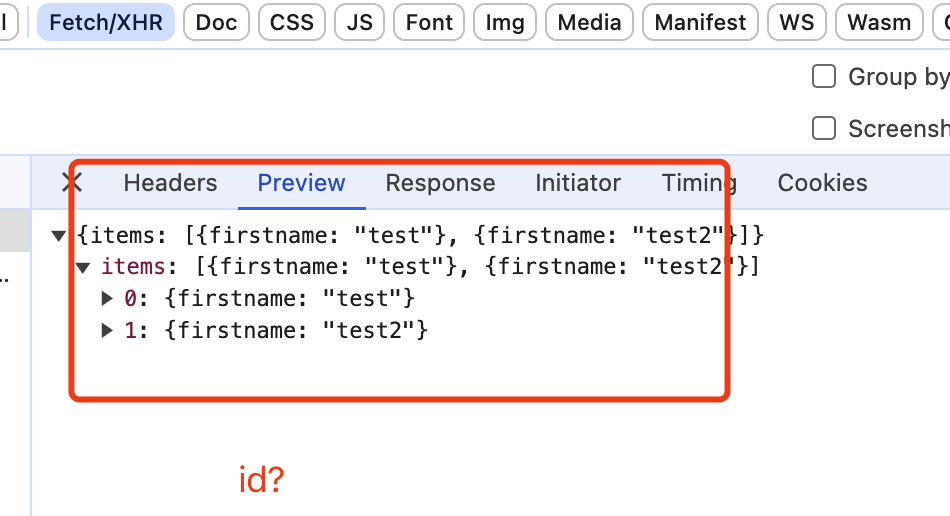Filter requests by WS type
This screenshot has height=516, width=950.
coord(797,22)
